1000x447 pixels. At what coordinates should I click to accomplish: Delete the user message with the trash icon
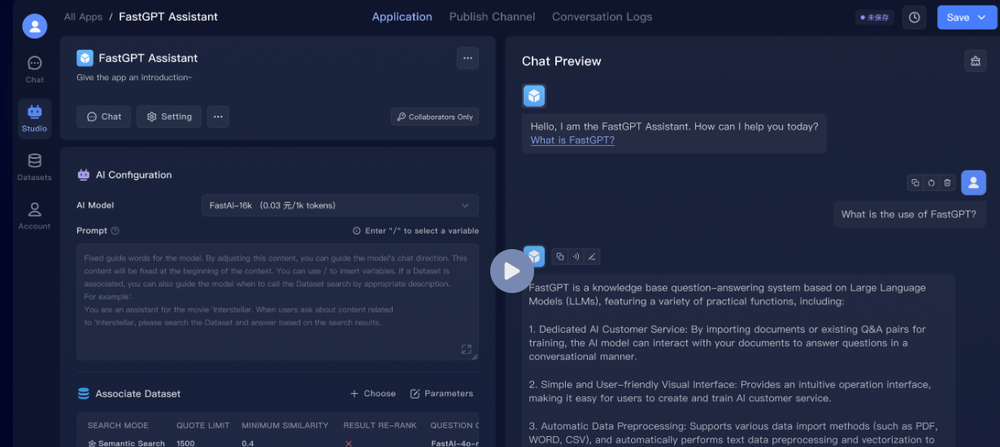point(947,183)
